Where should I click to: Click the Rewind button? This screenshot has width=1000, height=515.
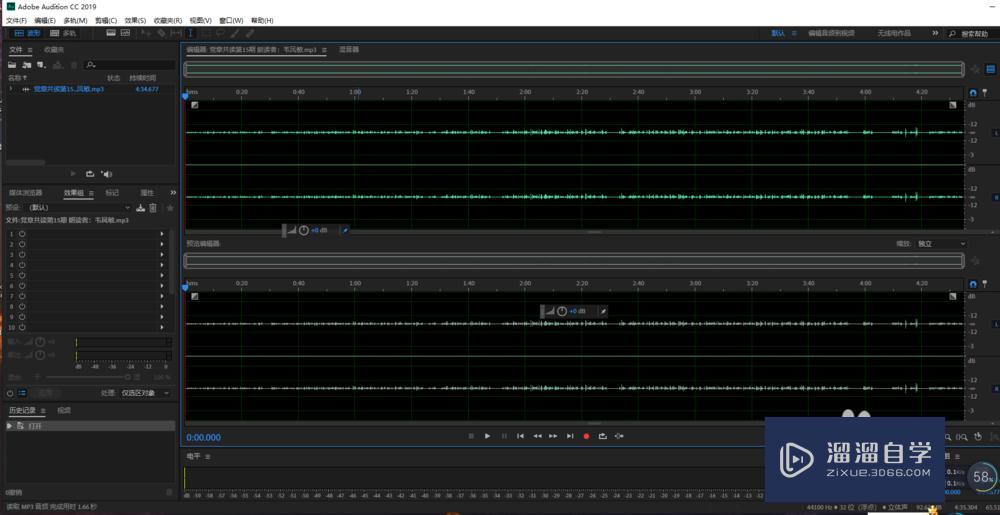click(x=537, y=436)
